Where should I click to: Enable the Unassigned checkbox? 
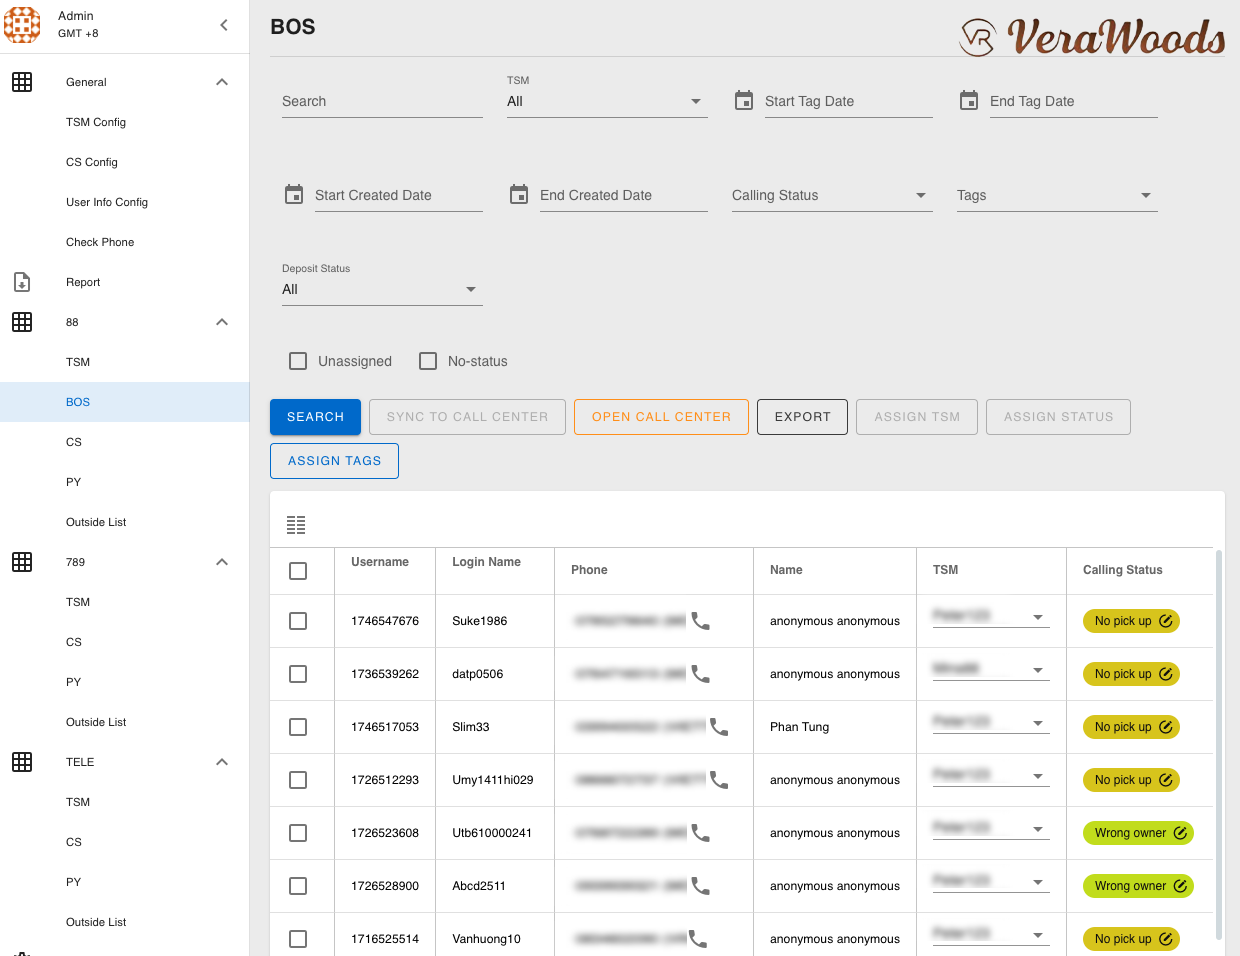click(x=298, y=361)
